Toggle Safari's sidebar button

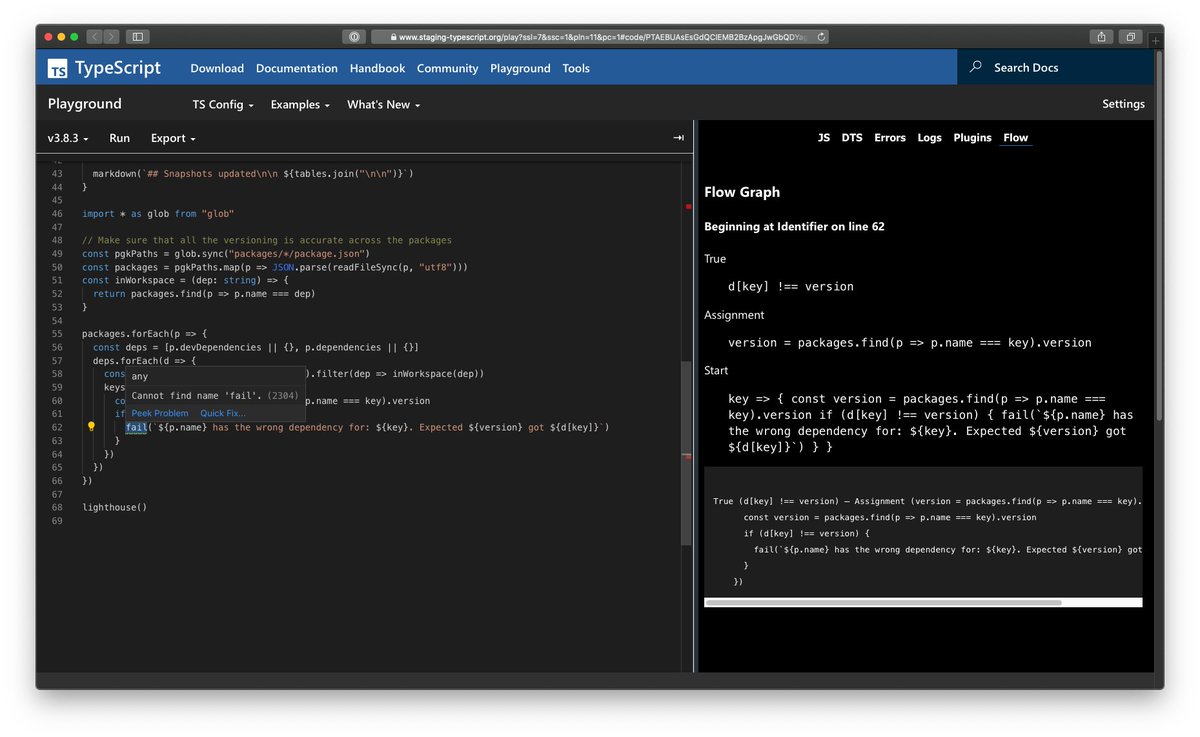point(138,37)
